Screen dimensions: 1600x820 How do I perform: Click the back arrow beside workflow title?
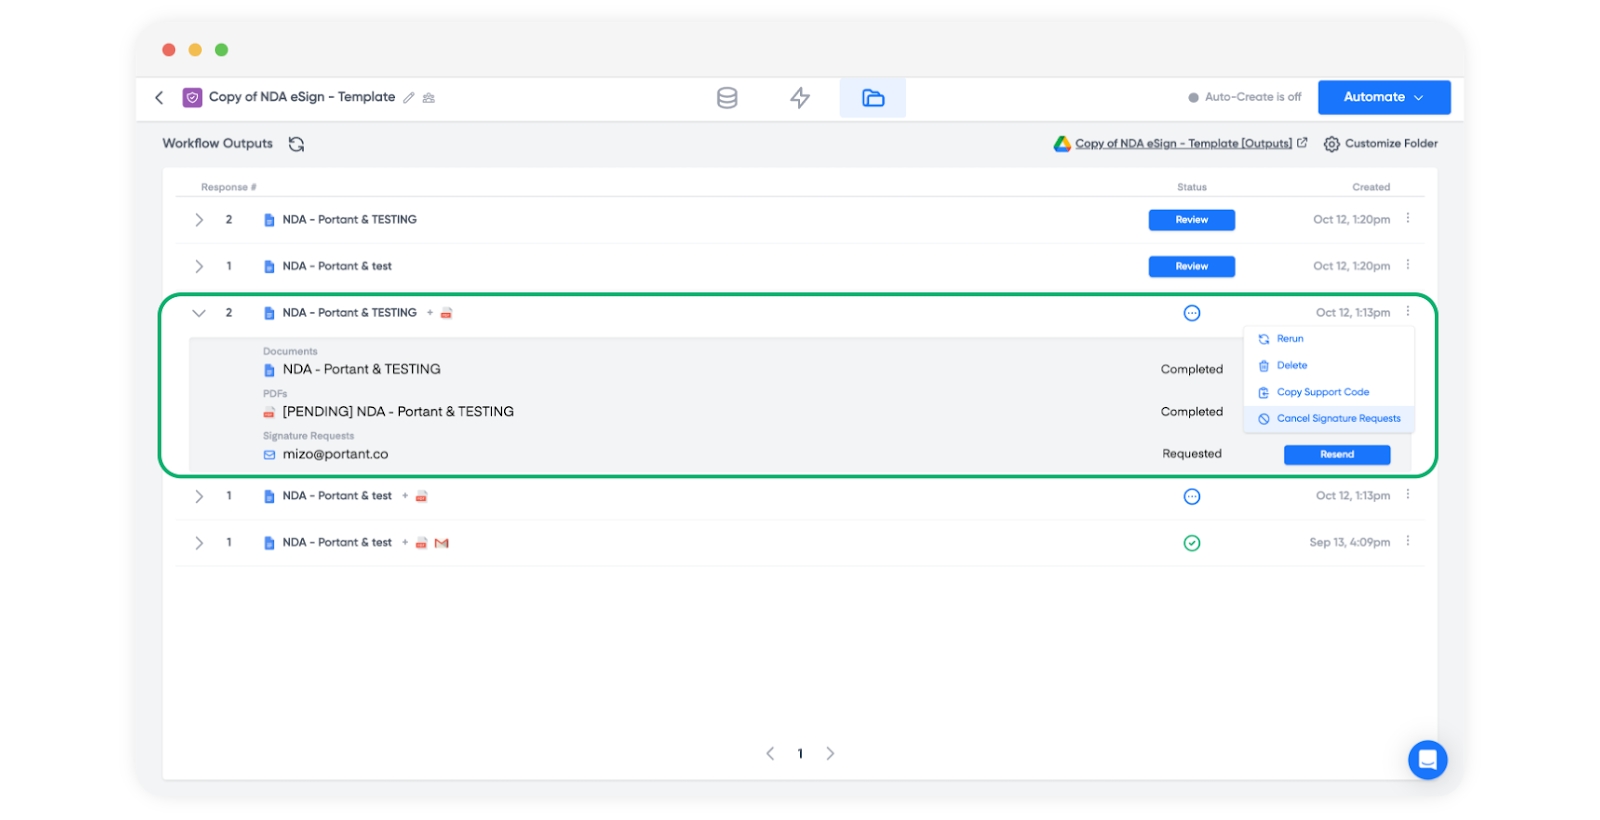159,97
